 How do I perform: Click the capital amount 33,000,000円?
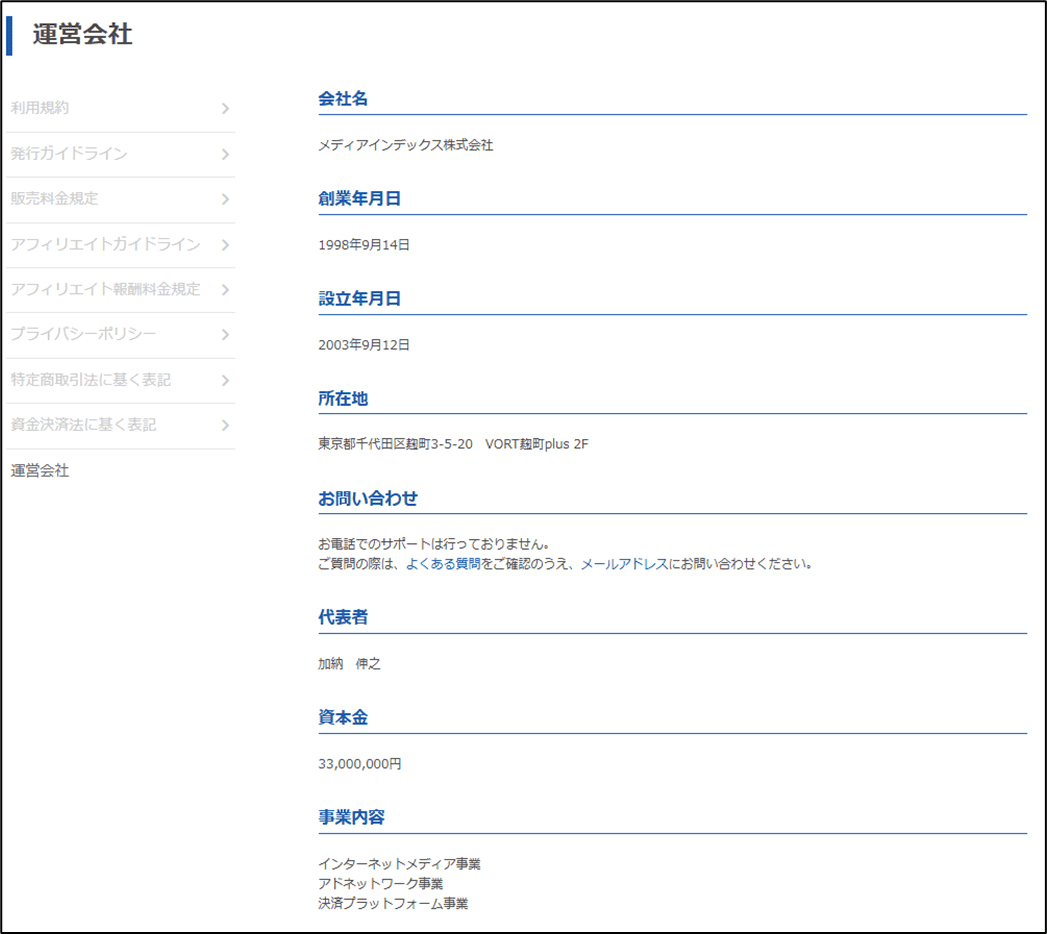[x=360, y=764]
